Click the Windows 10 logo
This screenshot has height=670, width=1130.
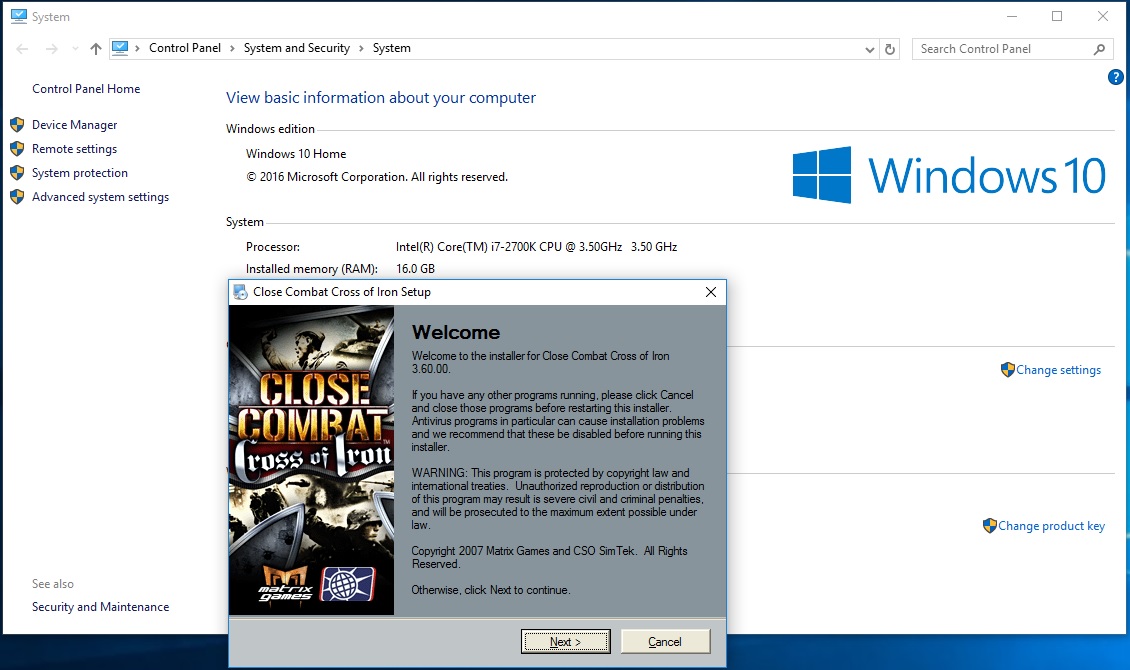pyautogui.click(x=949, y=175)
